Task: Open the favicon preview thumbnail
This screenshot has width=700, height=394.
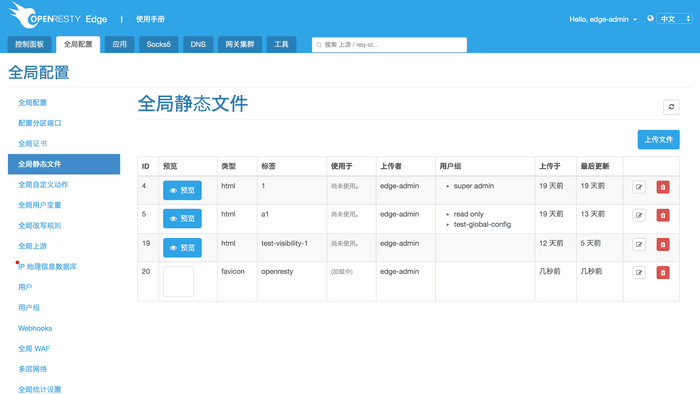Action: pos(178,282)
